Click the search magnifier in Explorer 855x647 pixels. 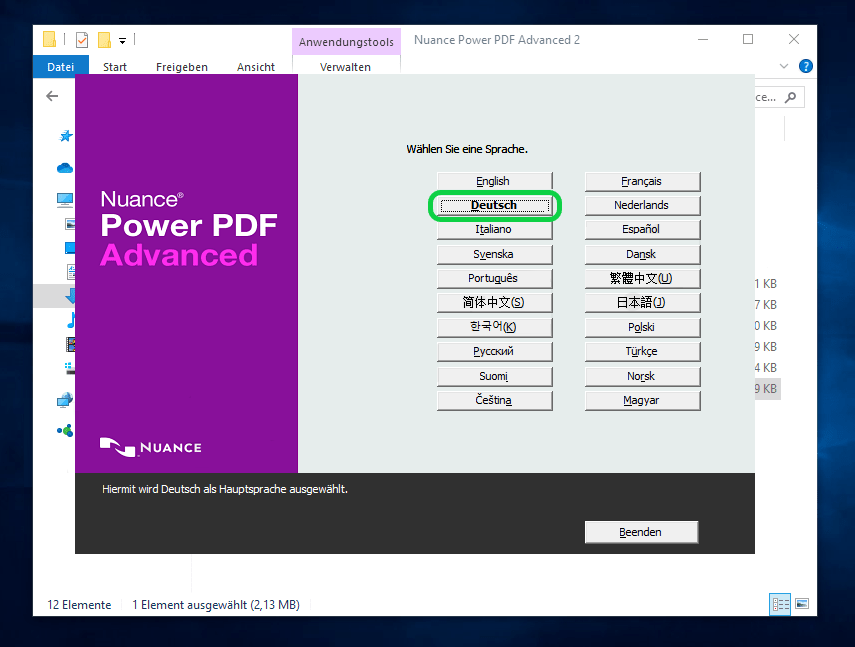[791, 97]
